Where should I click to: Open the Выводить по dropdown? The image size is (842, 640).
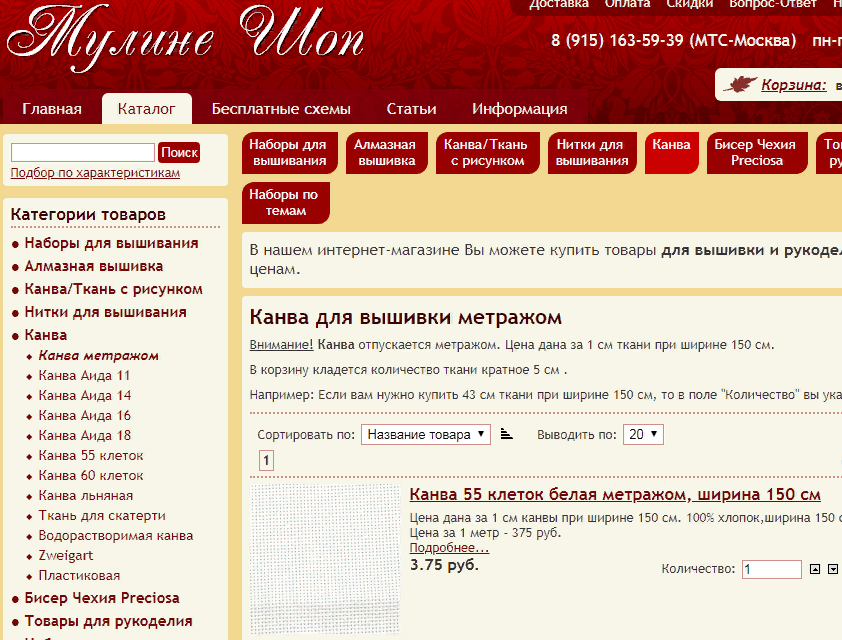(x=643, y=434)
